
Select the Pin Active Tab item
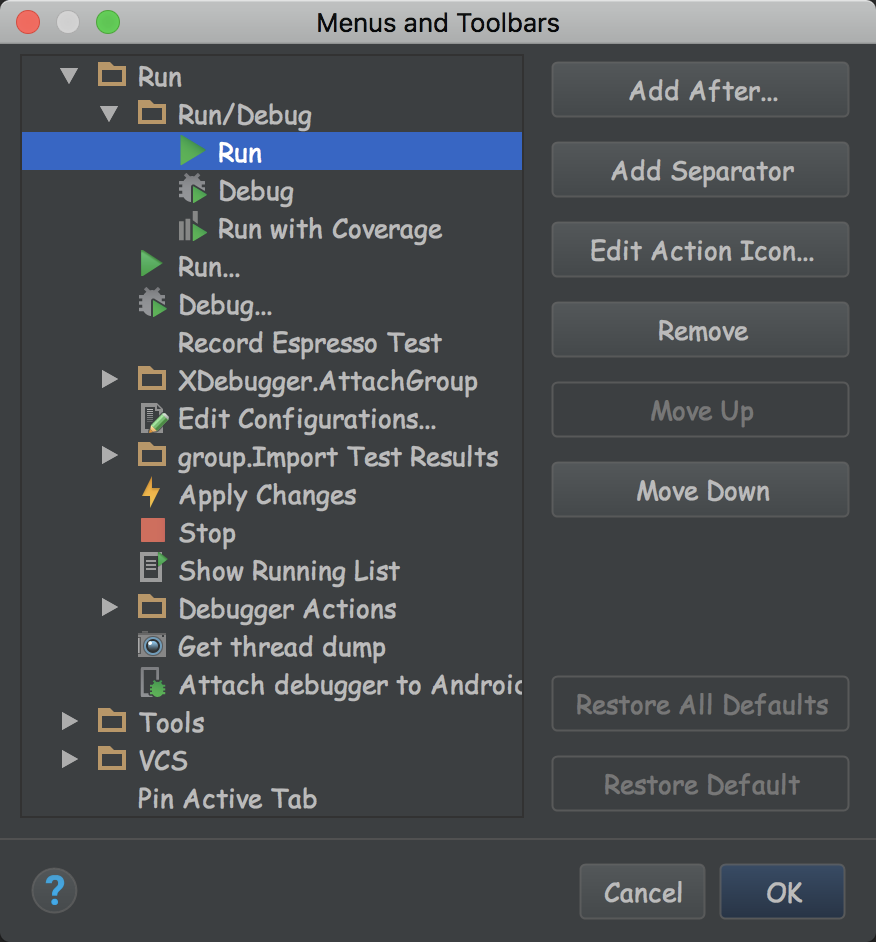[x=227, y=798]
